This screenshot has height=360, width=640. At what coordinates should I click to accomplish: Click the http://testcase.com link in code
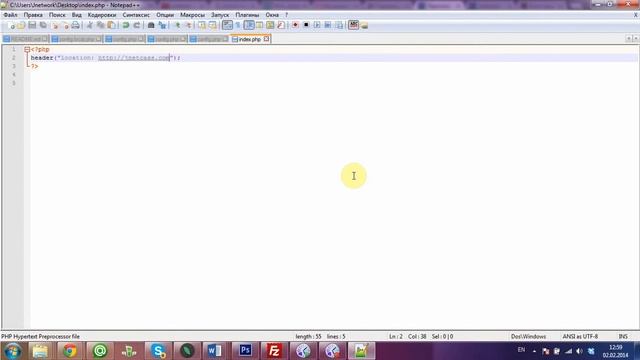134,58
